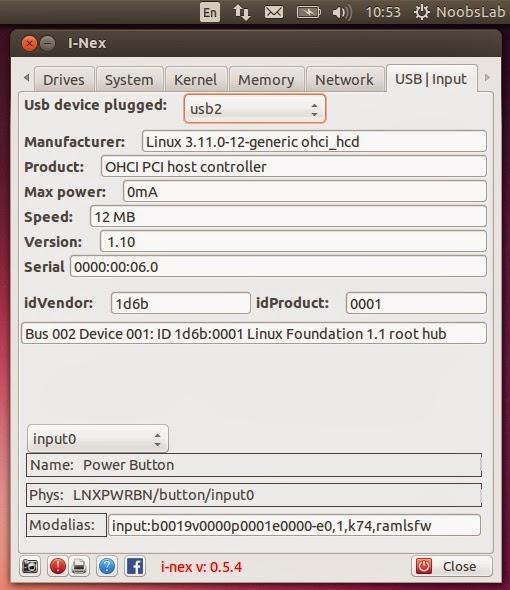The width and height of the screenshot is (510, 590).
Task: Click the Phys: LNXPWRBN/button/input0 row
Action: (254, 495)
